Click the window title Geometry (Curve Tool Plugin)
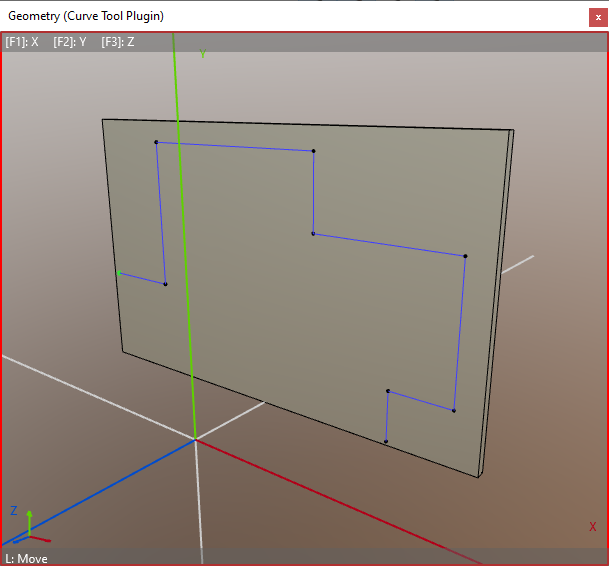 86,16
